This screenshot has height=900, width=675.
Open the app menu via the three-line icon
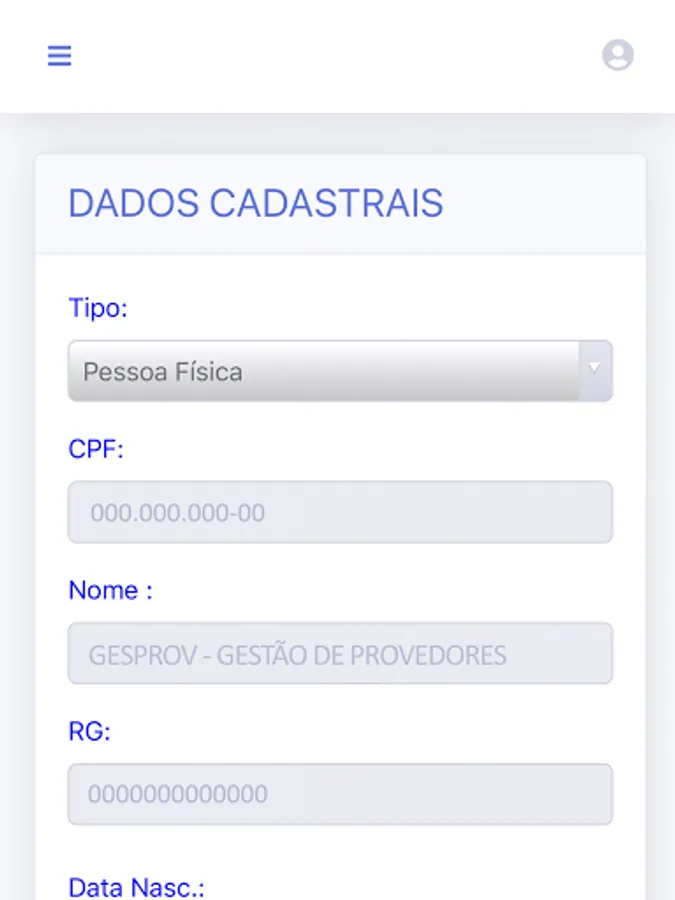[x=59, y=55]
